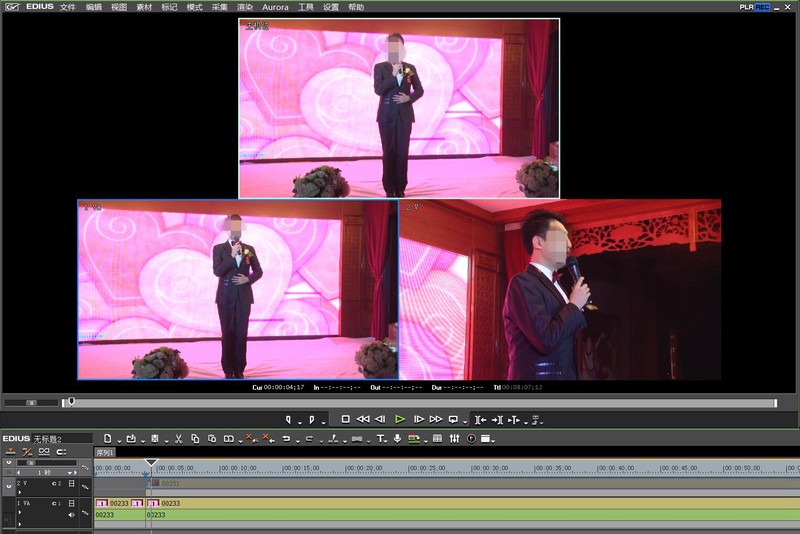This screenshot has height=534, width=800.
Task: Open the title creation T tool
Action: point(380,439)
